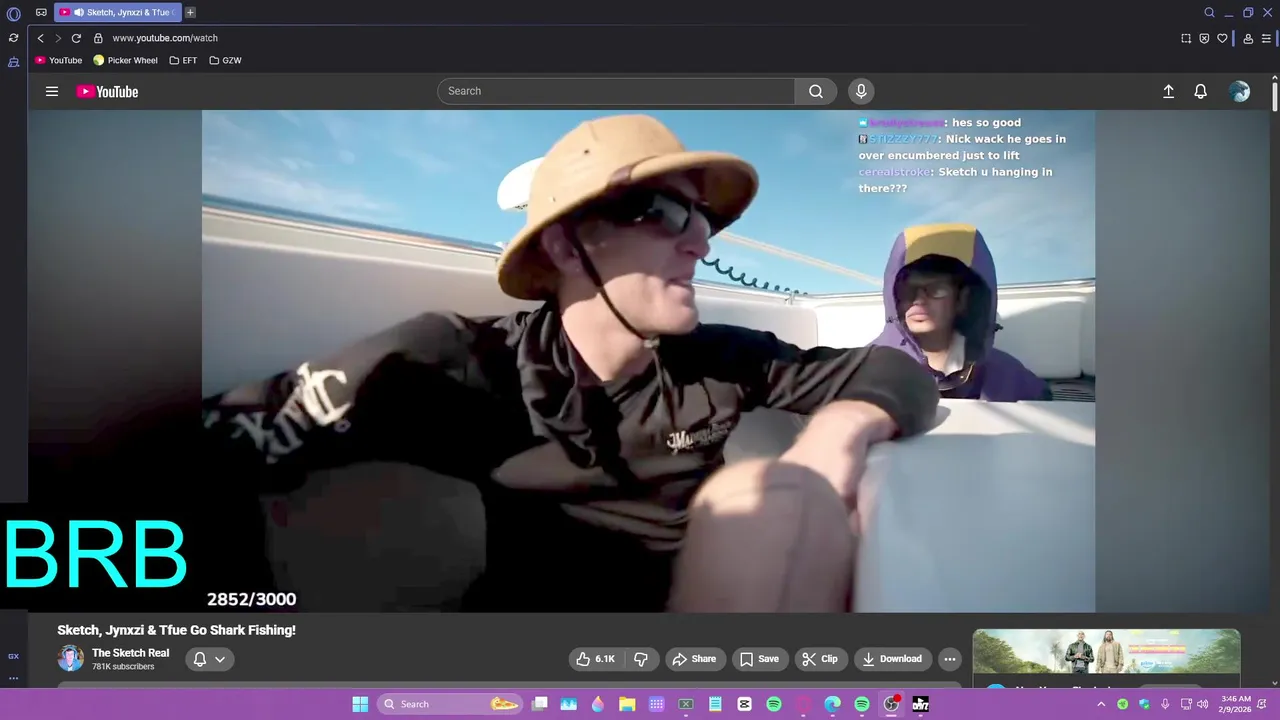Open the new tab plus button

pyautogui.click(x=190, y=13)
